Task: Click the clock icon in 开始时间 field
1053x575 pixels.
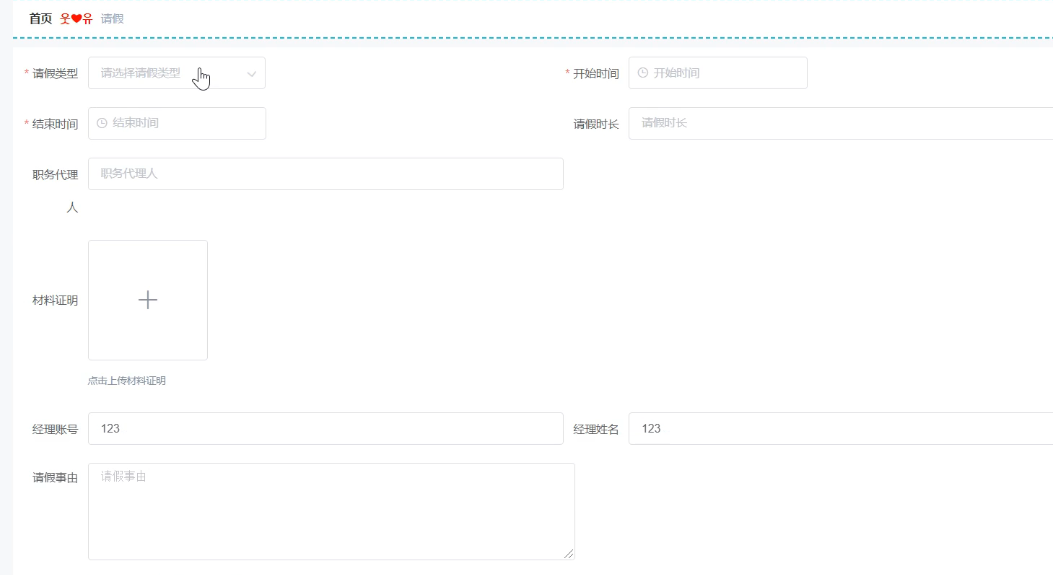Action: click(642, 73)
